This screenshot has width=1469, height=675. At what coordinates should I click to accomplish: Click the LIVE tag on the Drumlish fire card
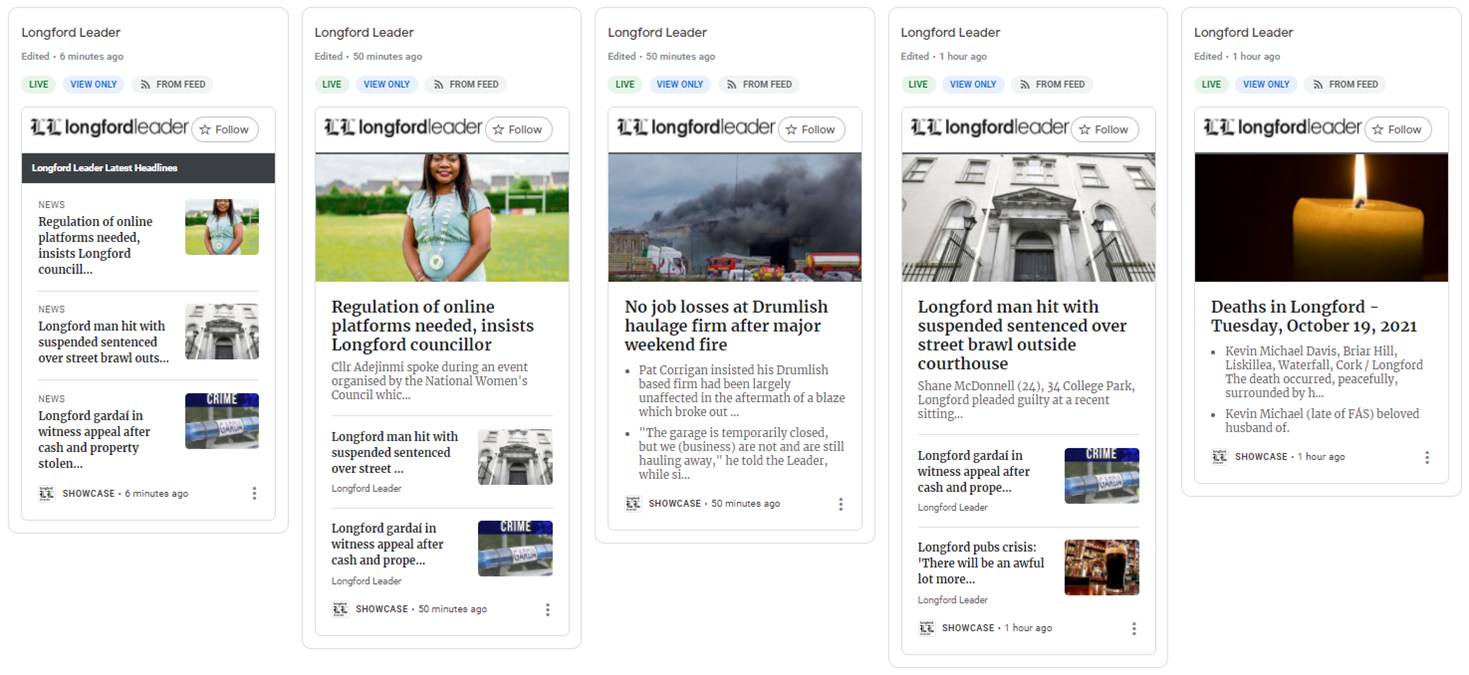click(625, 85)
